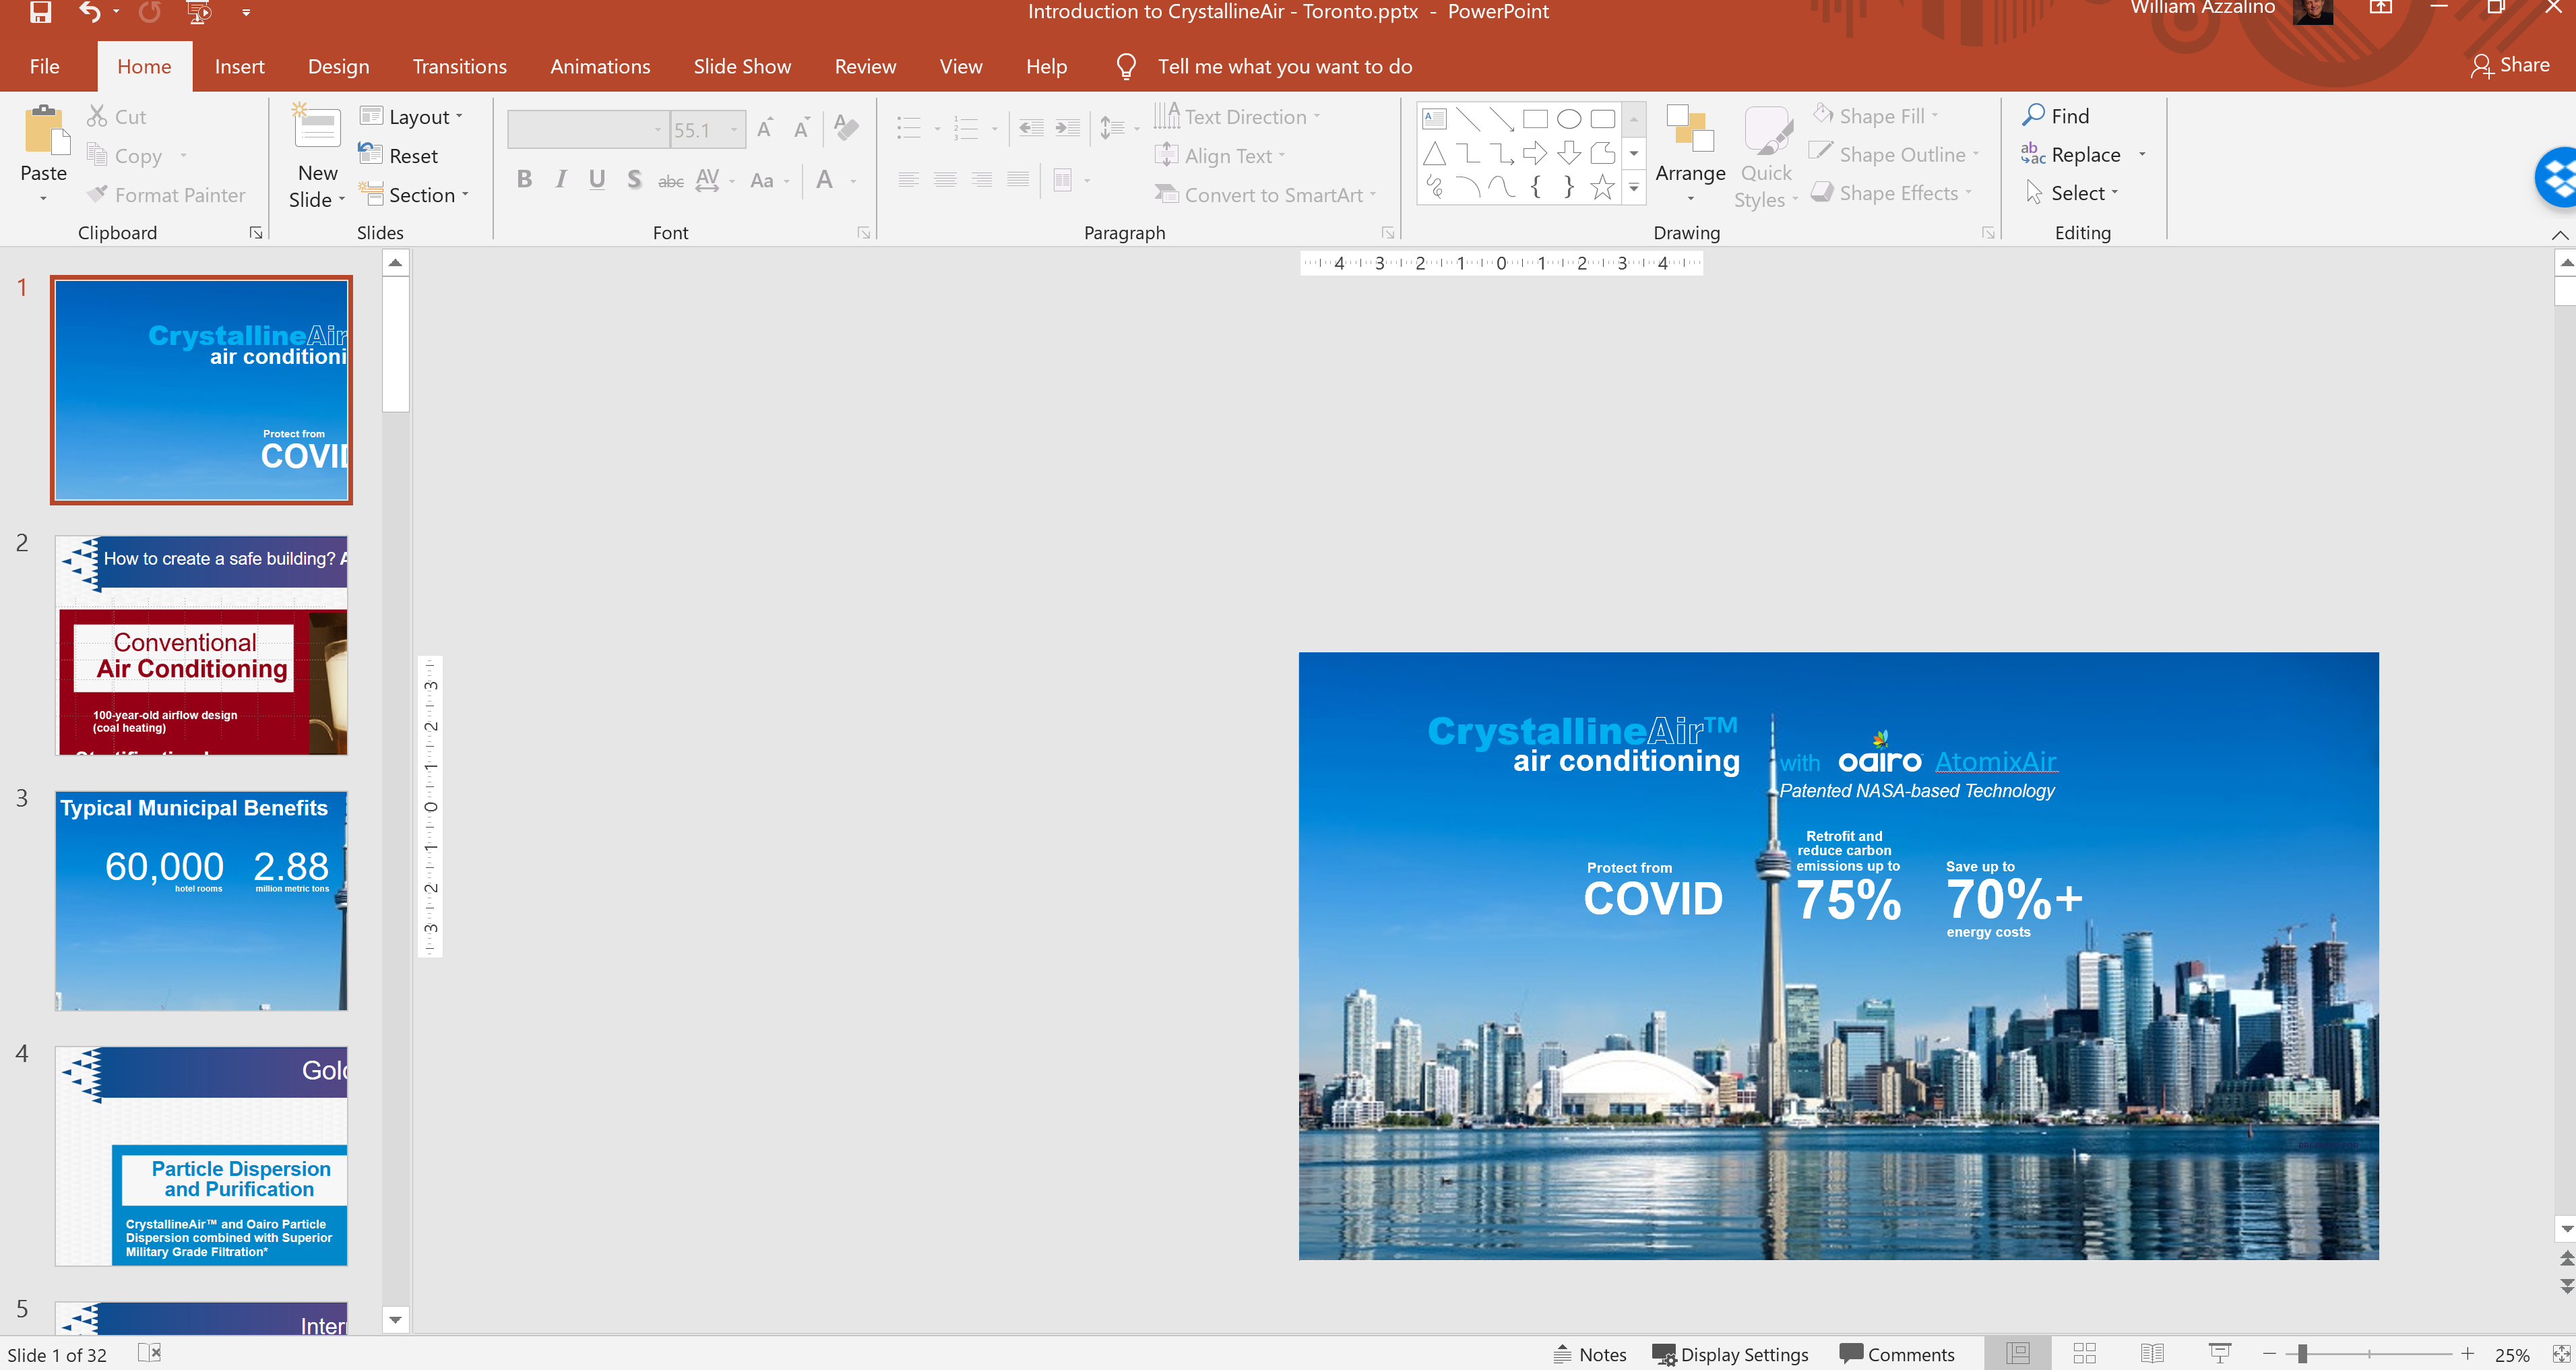Open the Layout dropdown
Screen dimensions: 2576x1370
tap(412, 116)
